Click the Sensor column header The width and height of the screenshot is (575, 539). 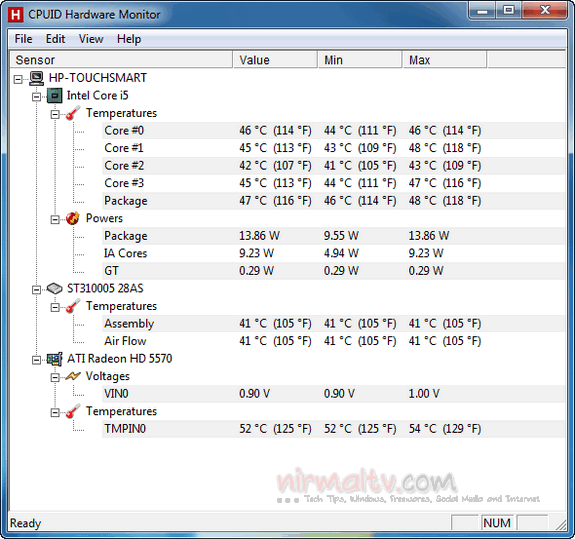[121, 60]
